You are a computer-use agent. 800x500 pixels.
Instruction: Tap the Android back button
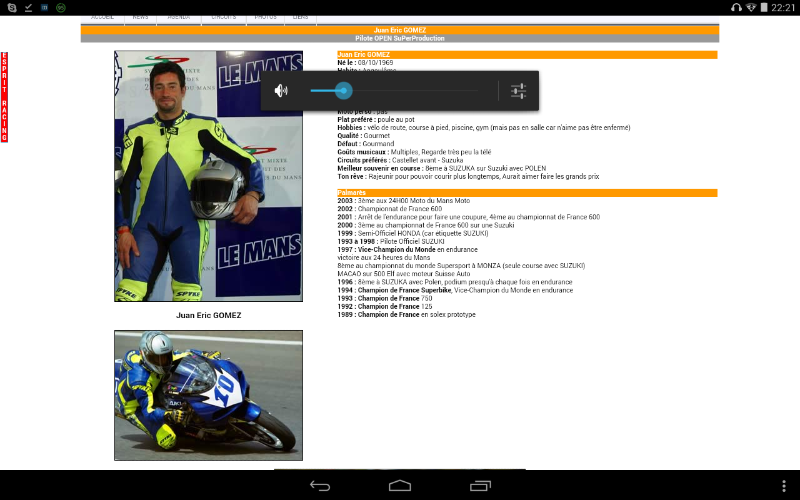pos(320,486)
